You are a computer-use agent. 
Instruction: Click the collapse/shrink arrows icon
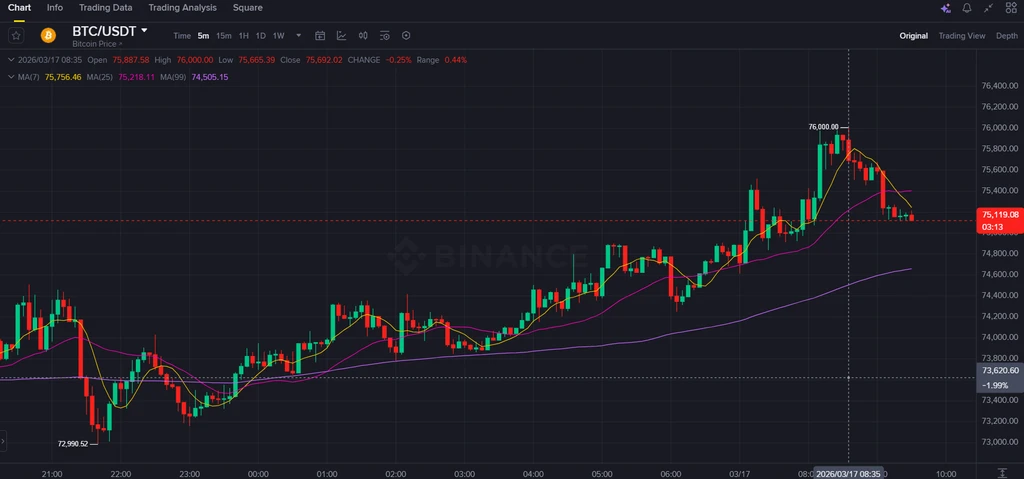[x=989, y=8]
